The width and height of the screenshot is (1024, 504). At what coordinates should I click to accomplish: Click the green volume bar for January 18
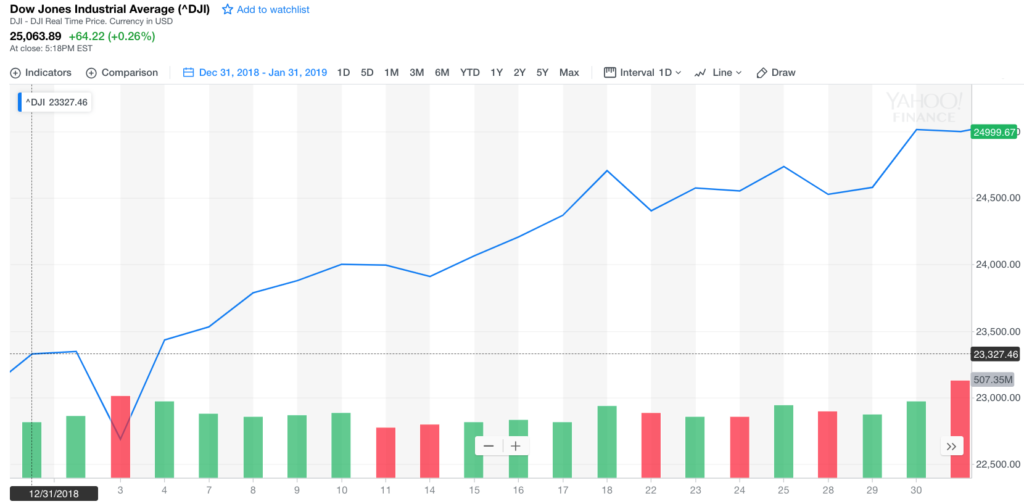pyautogui.click(x=607, y=442)
